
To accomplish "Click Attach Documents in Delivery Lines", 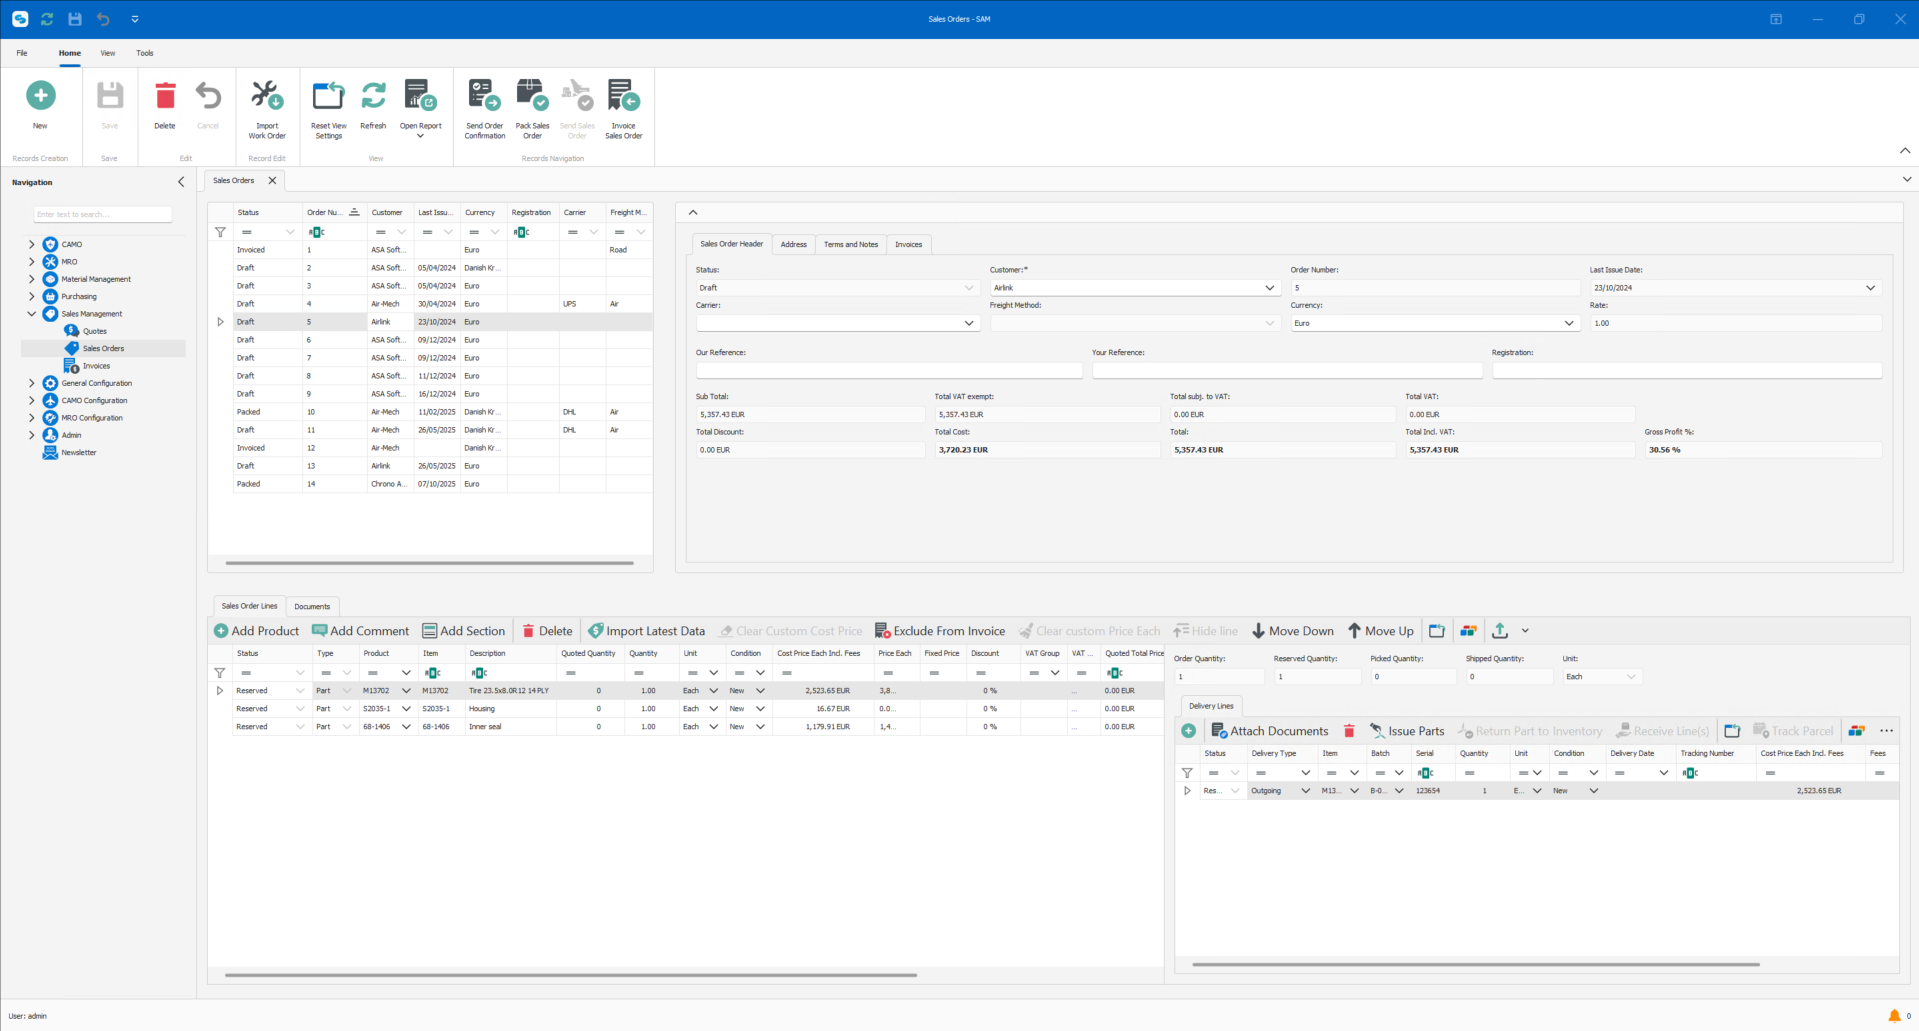I will pos(1270,731).
